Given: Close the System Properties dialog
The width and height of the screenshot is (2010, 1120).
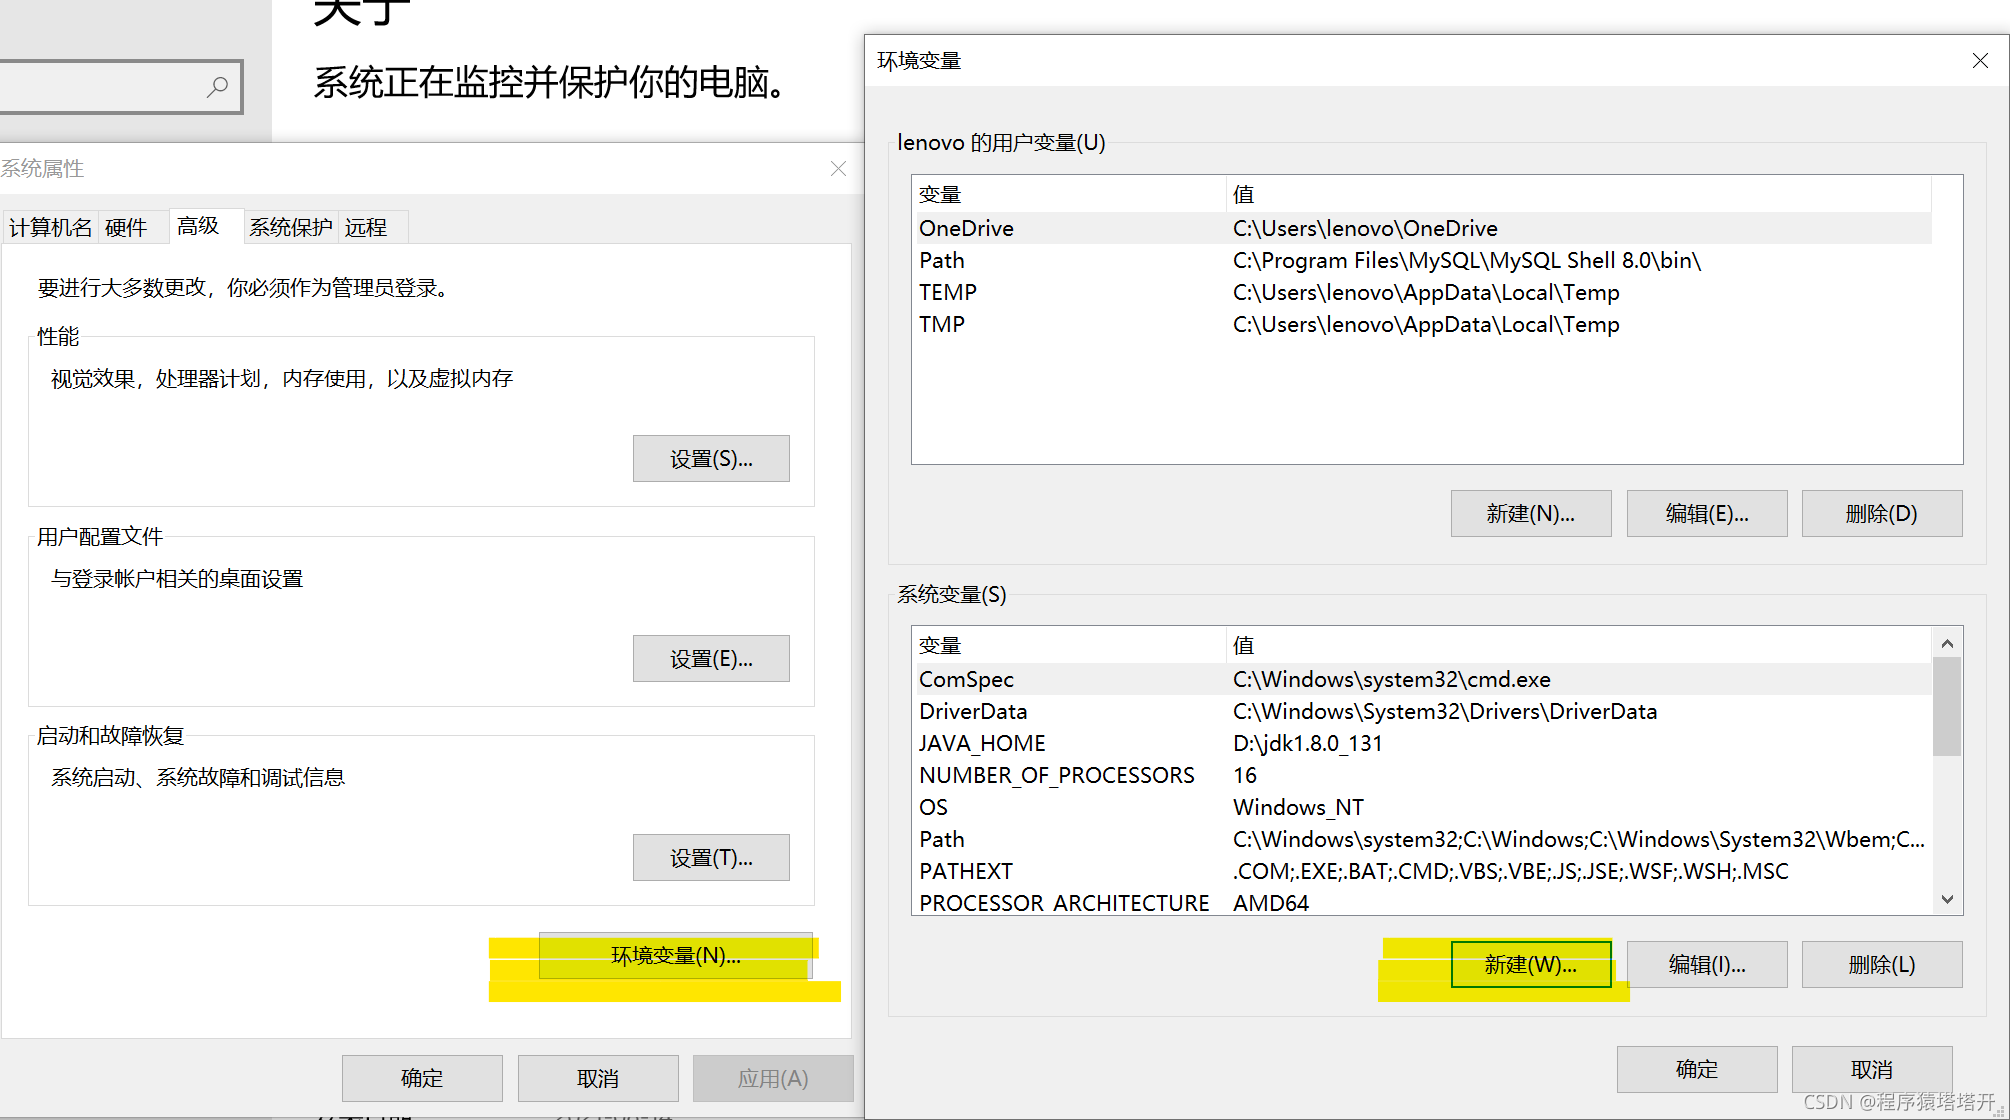Looking at the screenshot, I should (x=838, y=169).
